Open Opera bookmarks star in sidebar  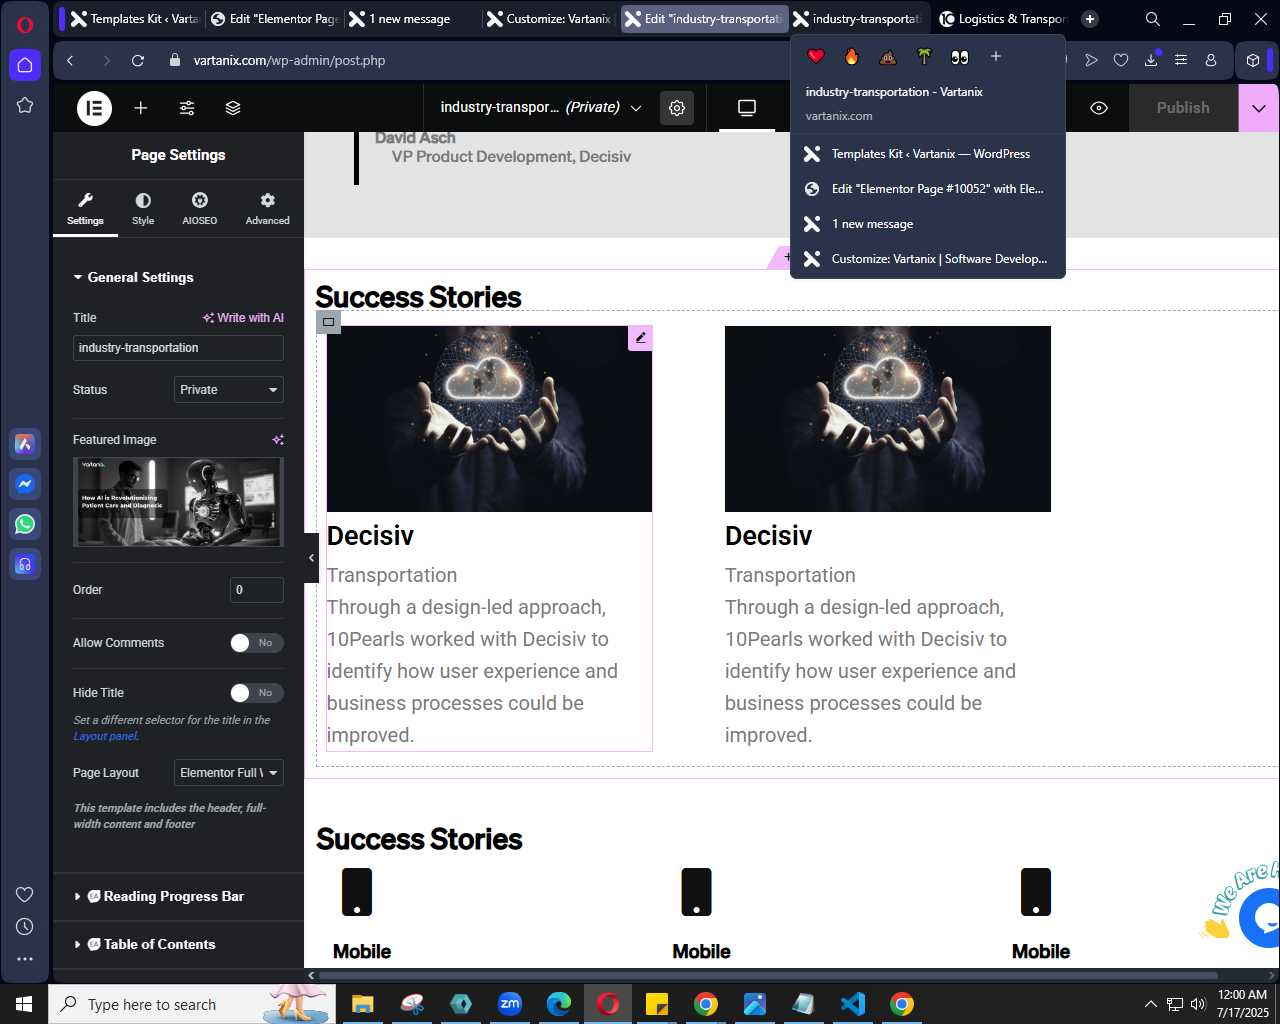coord(25,105)
